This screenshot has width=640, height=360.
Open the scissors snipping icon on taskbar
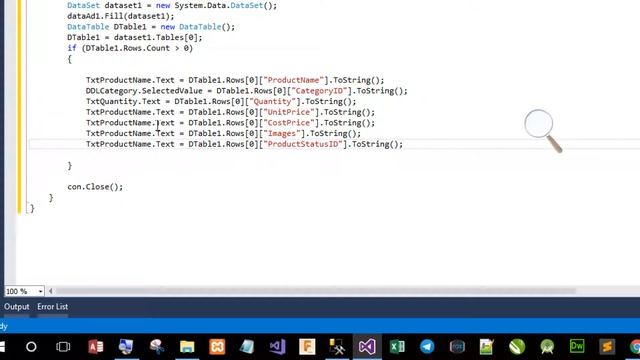click(157, 347)
